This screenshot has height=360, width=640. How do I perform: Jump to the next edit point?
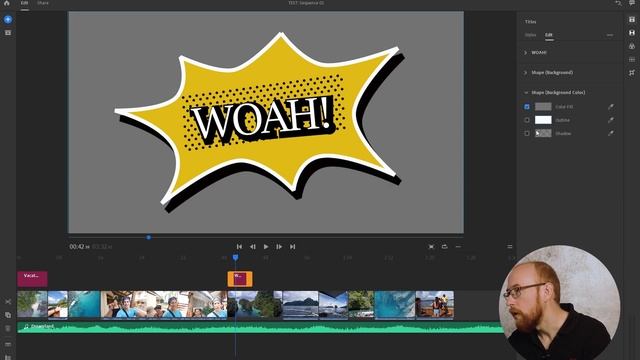point(293,247)
